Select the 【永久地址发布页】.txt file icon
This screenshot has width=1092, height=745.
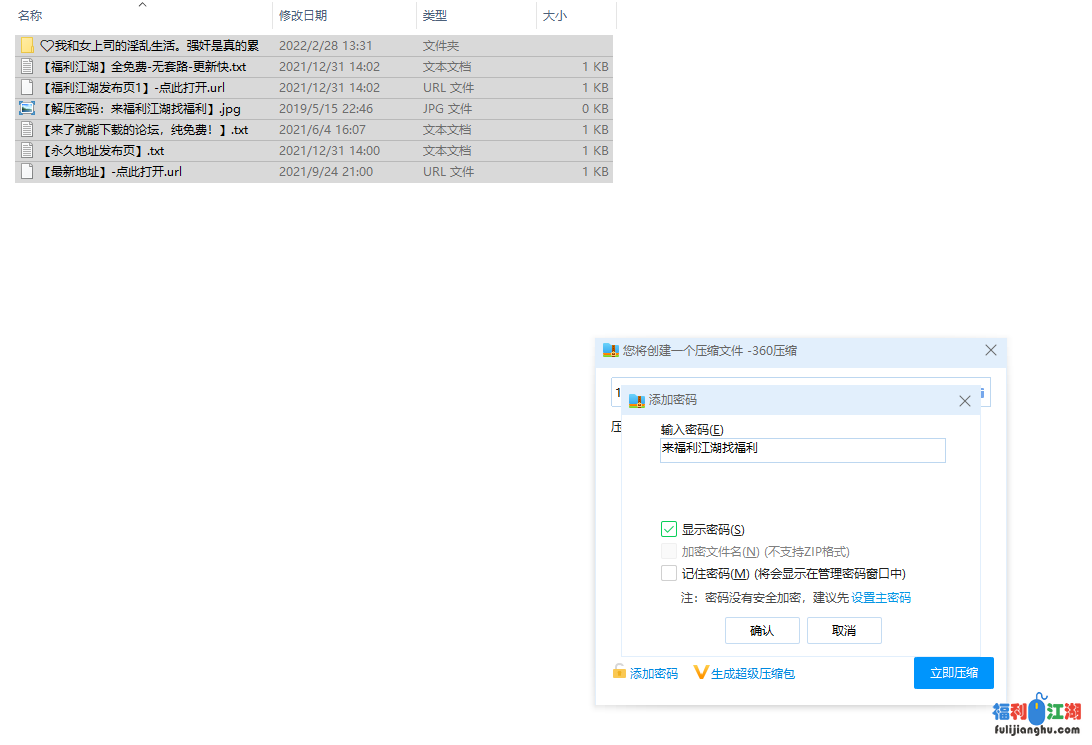click(27, 151)
